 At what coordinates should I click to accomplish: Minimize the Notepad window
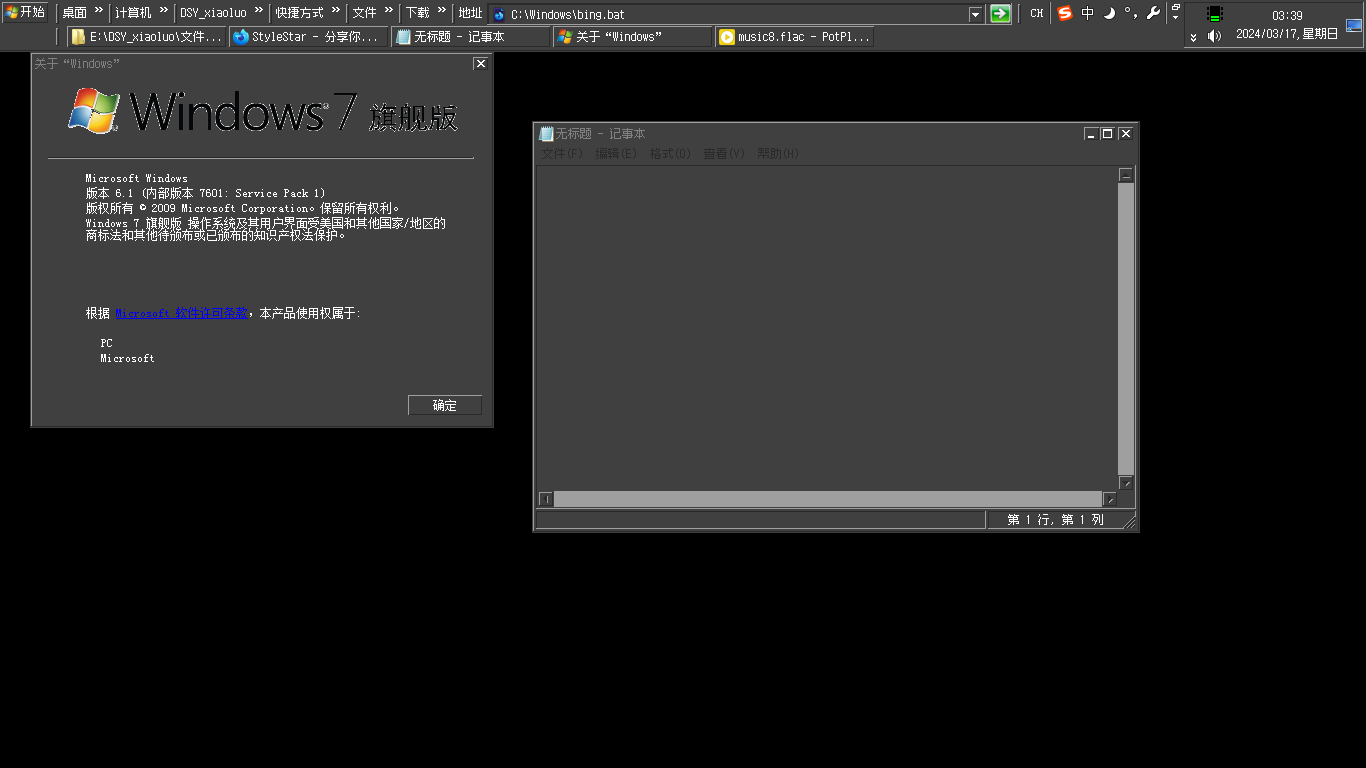tap(1091, 134)
